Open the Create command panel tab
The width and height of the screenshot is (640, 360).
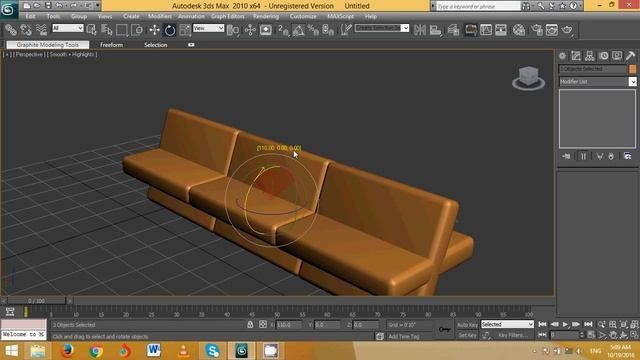562,56
